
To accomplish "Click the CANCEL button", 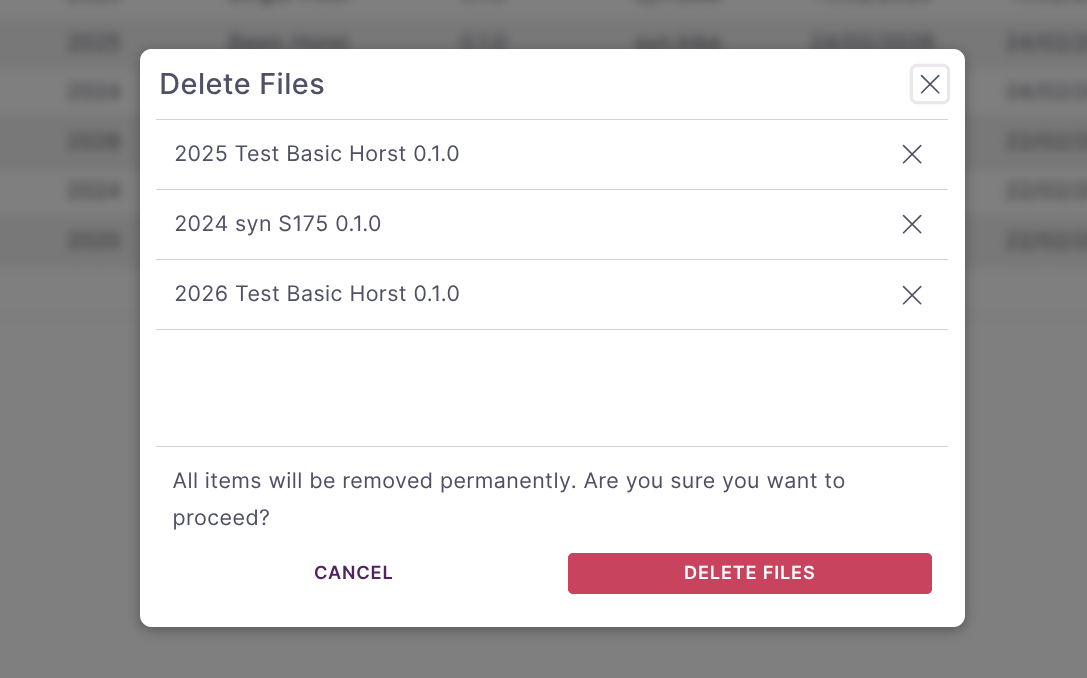I will click(353, 572).
